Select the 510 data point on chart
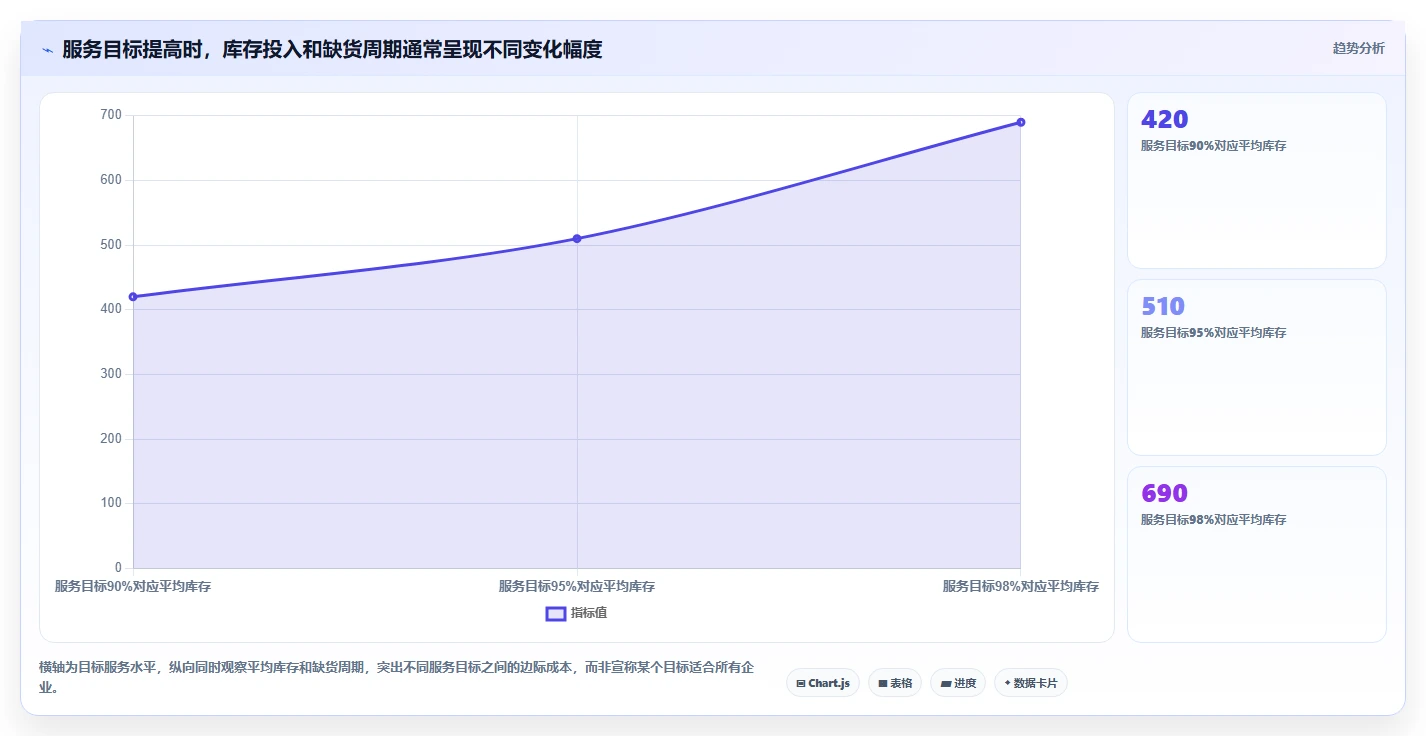Image resolution: width=1426 pixels, height=736 pixels. [x=577, y=238]
